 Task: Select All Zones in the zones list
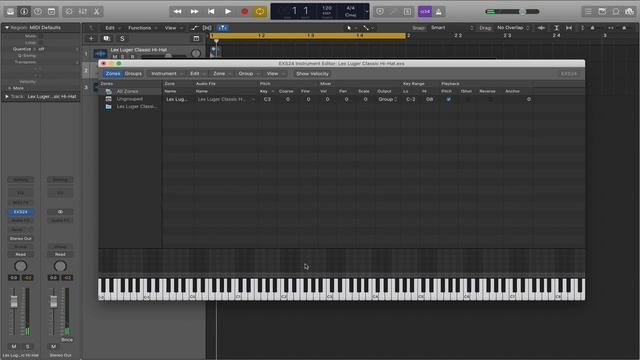[x=127, y=91]
